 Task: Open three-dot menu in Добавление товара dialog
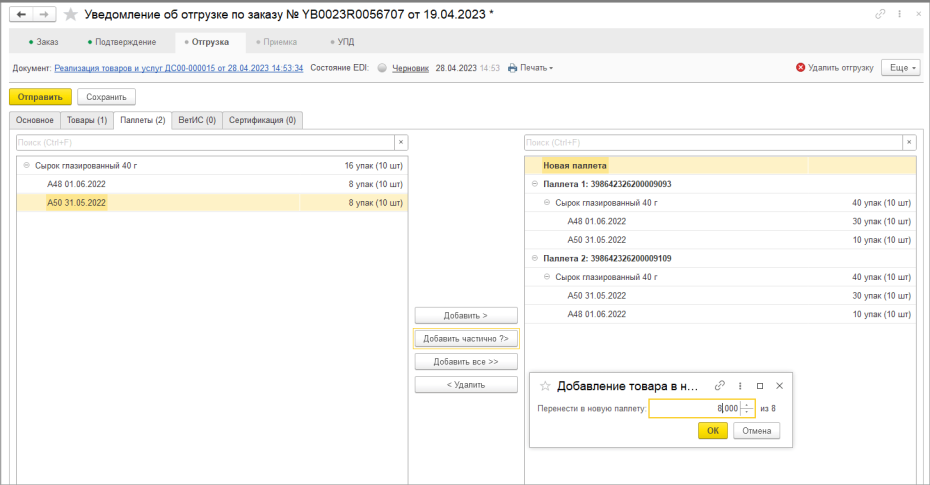click(740, 386)
